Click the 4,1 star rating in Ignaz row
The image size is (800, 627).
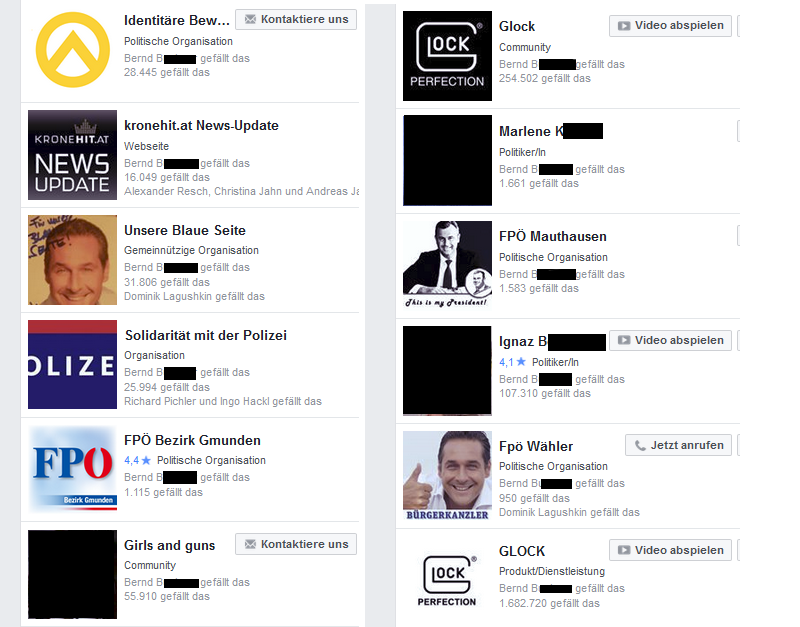pos(512,362)
